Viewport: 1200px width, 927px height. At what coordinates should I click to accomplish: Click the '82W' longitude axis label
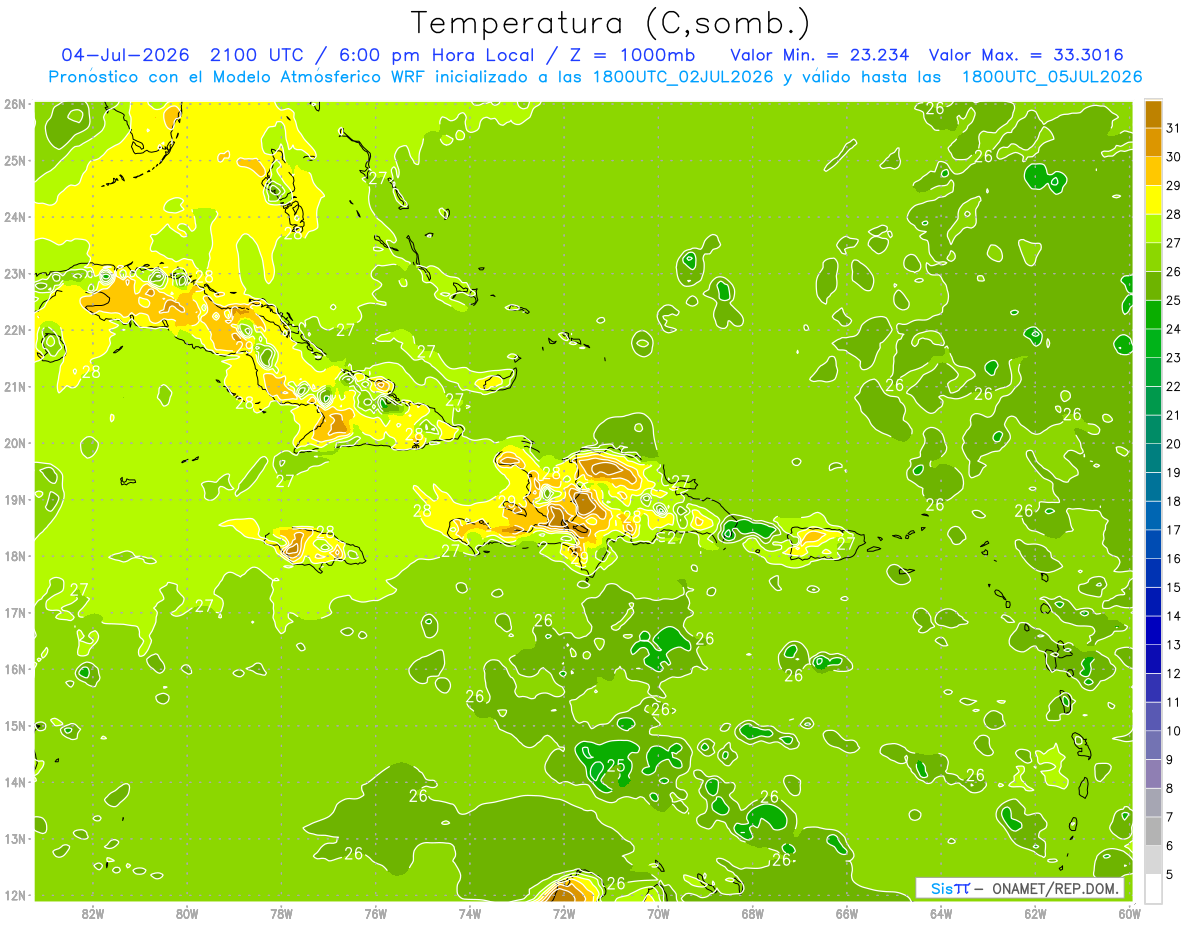tap(93, 912)
